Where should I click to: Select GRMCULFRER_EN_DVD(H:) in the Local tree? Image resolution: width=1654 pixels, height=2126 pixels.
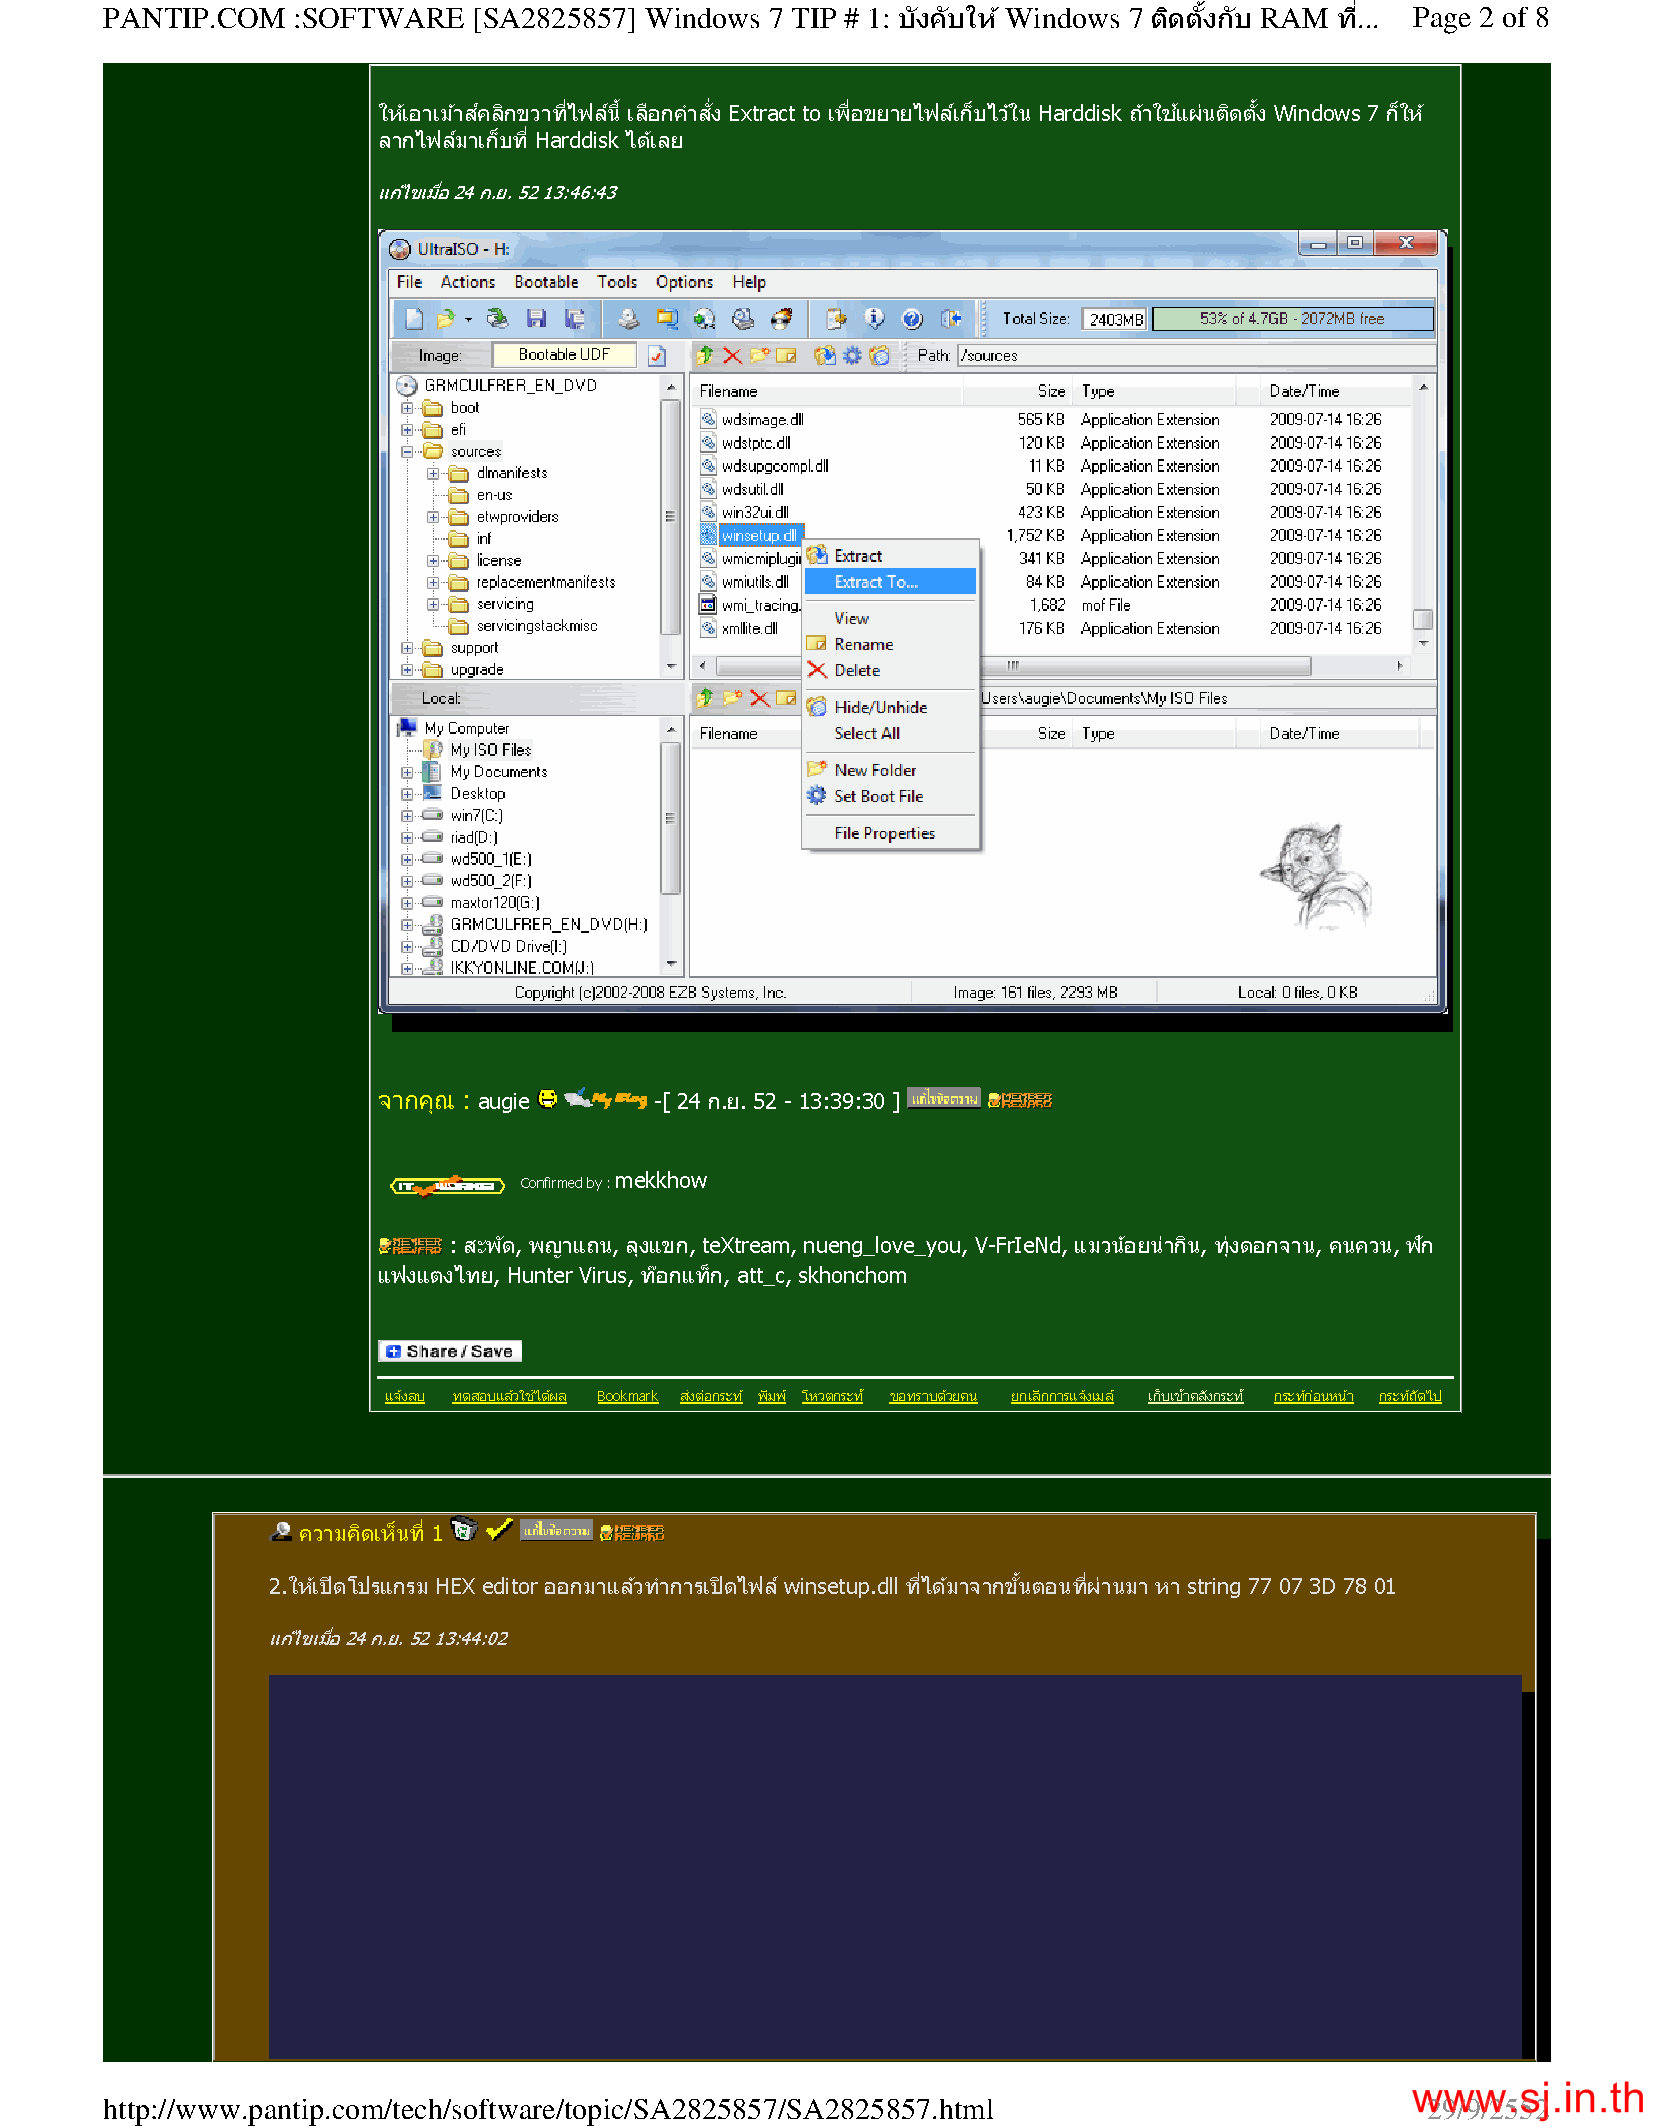point(548,924)
